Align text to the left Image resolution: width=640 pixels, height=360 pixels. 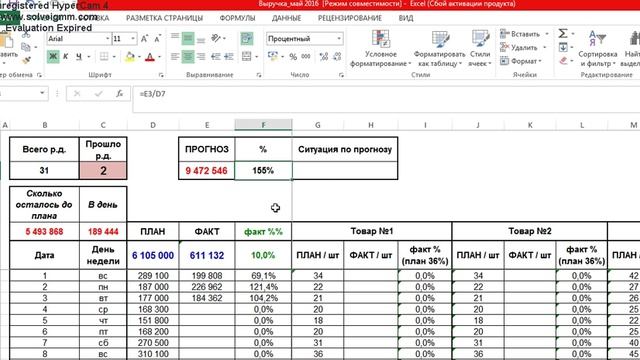click(175, 57)
